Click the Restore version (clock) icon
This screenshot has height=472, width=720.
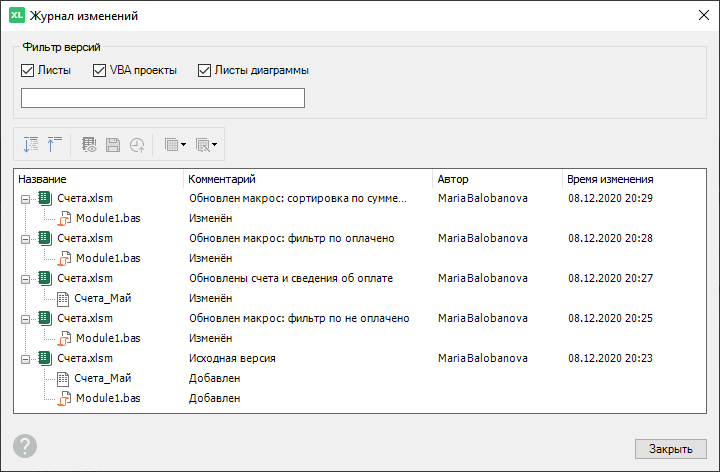pos(136,144)
